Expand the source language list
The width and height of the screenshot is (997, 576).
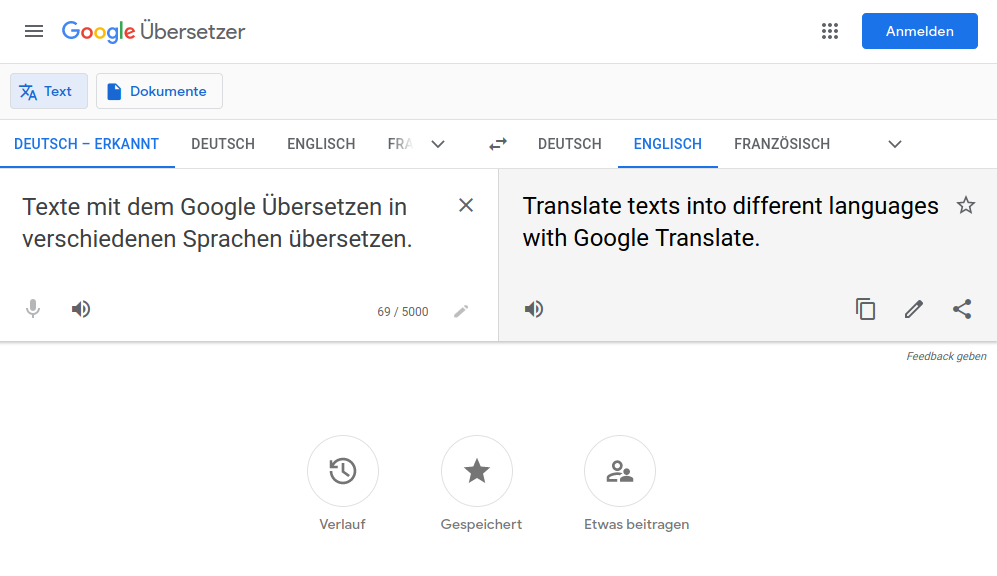(x=438, y=144)
